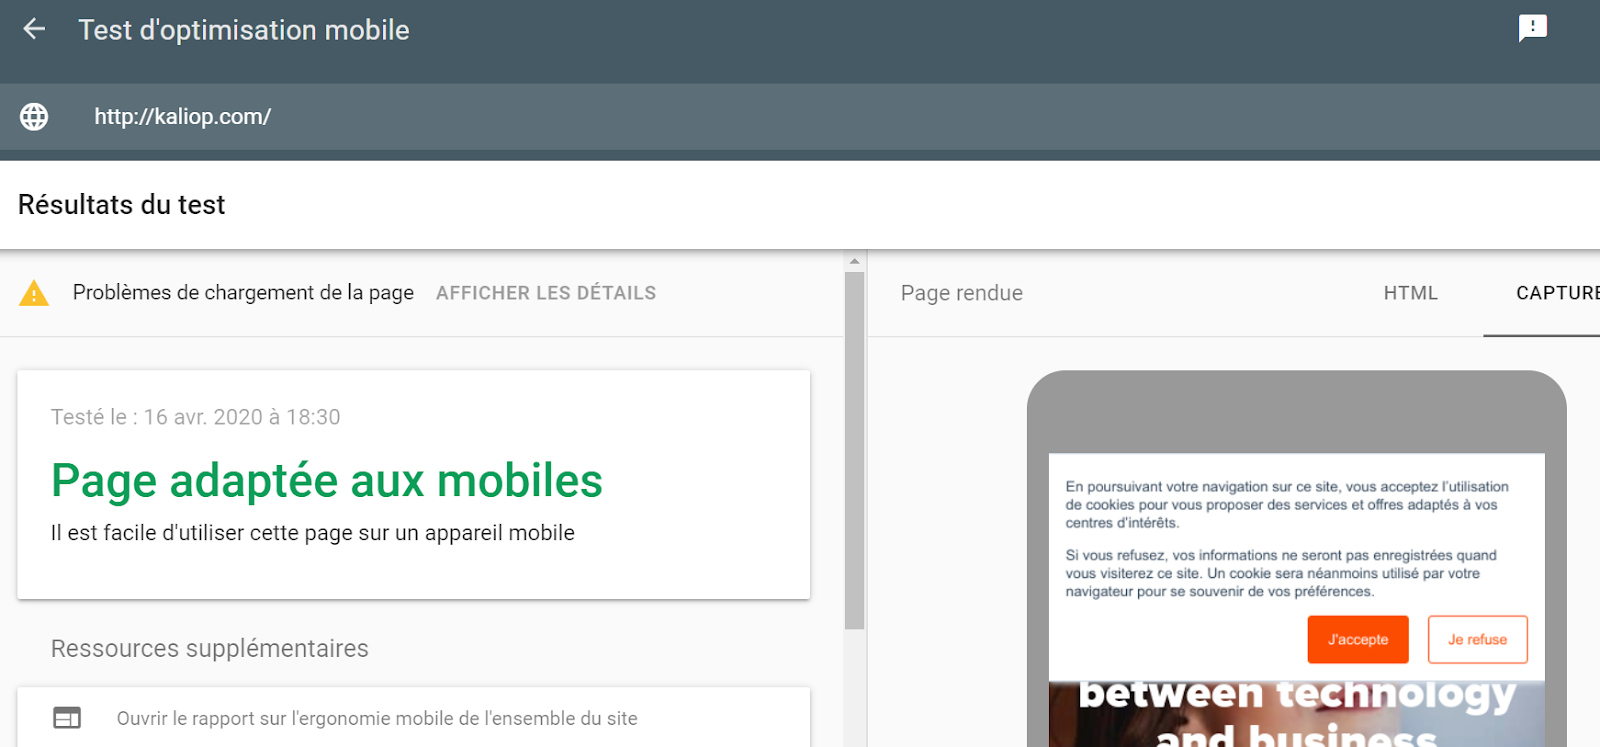Click the 'Page adaptée aux mobiles' heading
This screenshot has height=747, width=1600.
click(x=327, y=481)
